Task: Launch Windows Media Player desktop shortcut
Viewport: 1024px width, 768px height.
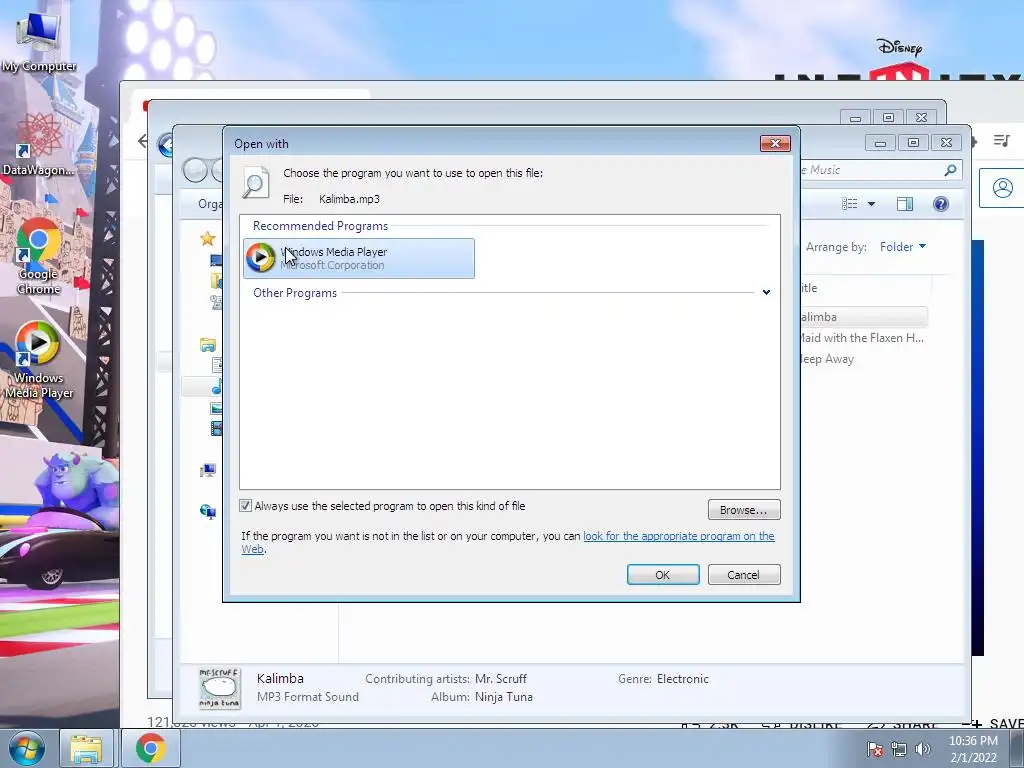Action: (39, 360)
